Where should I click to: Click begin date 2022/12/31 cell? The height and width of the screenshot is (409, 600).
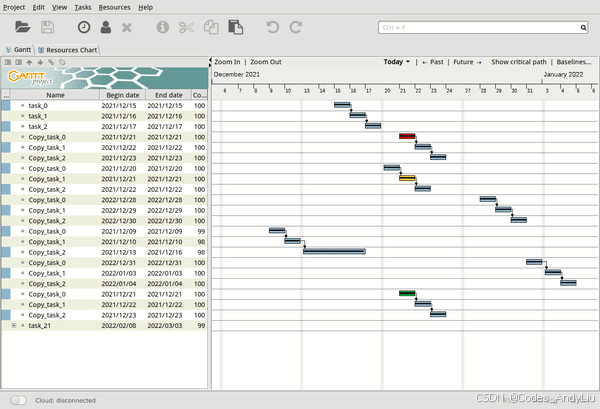[x=119, y=263]
